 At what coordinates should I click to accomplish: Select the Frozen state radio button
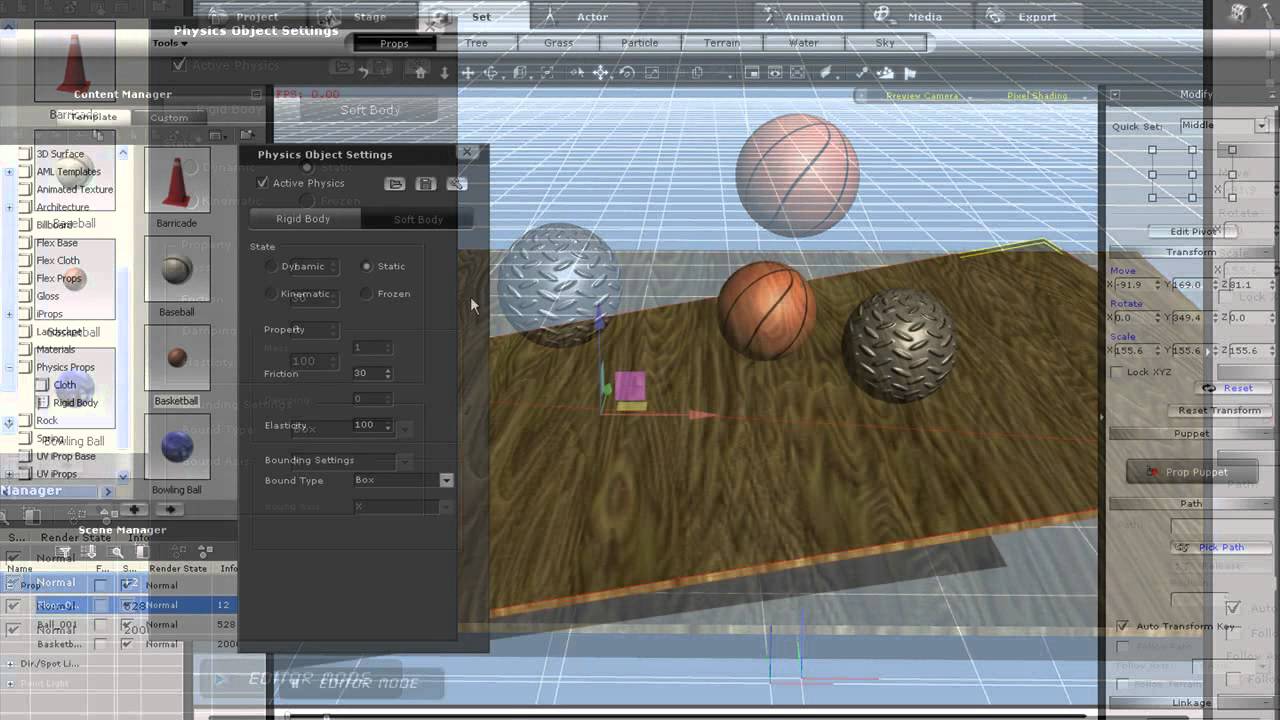(367, 294)
